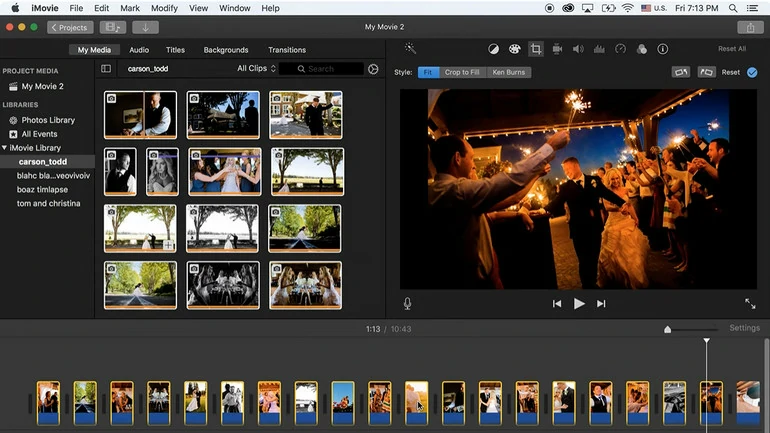Open the speed speedometer icon
The image size is (770, 433).
pos(620,49)
